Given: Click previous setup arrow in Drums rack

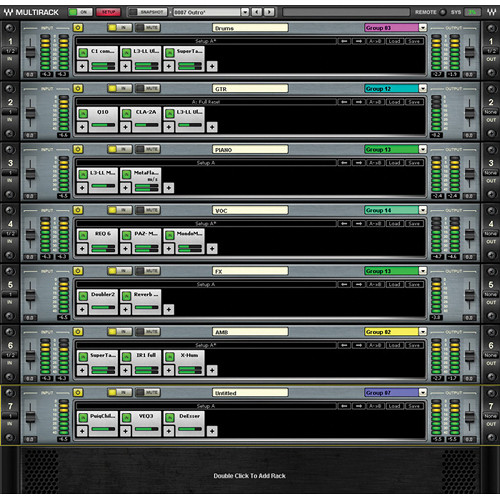Looking at the screenshot, I should coord(344,41).
